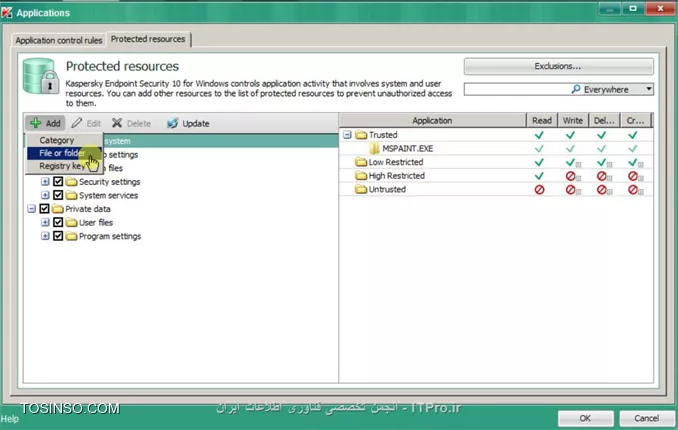Click inside the search input field
Screen dimensions: 678x430
point(517,89)
